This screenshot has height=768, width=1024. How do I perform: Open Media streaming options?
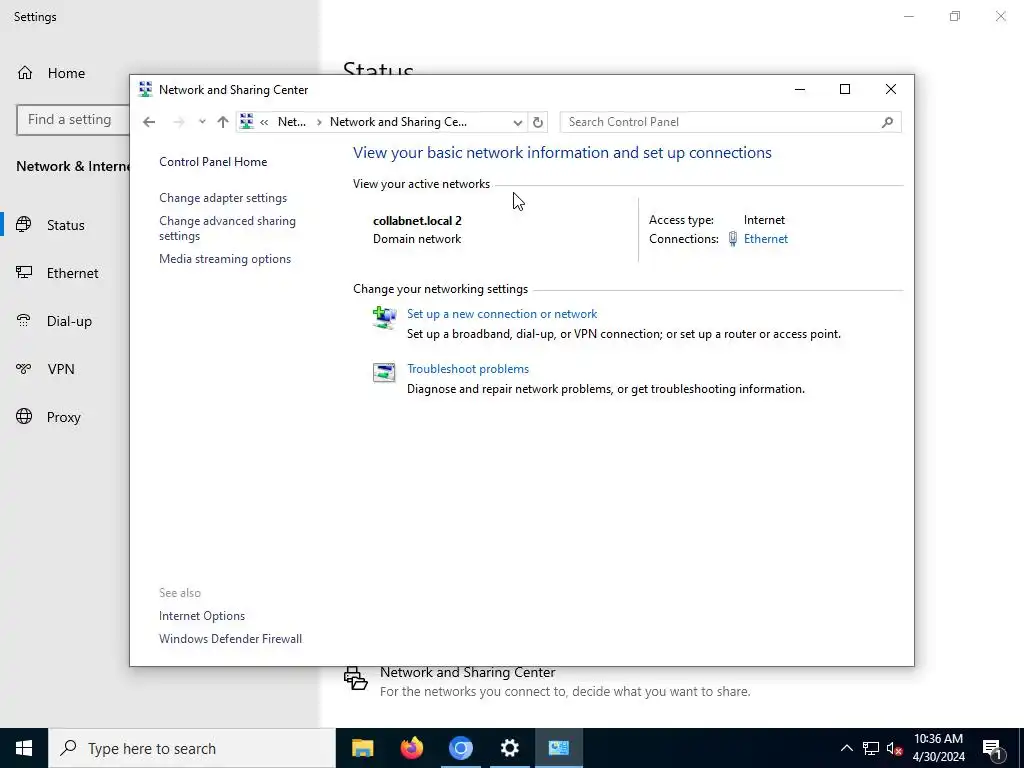click(x=225, y=259)
